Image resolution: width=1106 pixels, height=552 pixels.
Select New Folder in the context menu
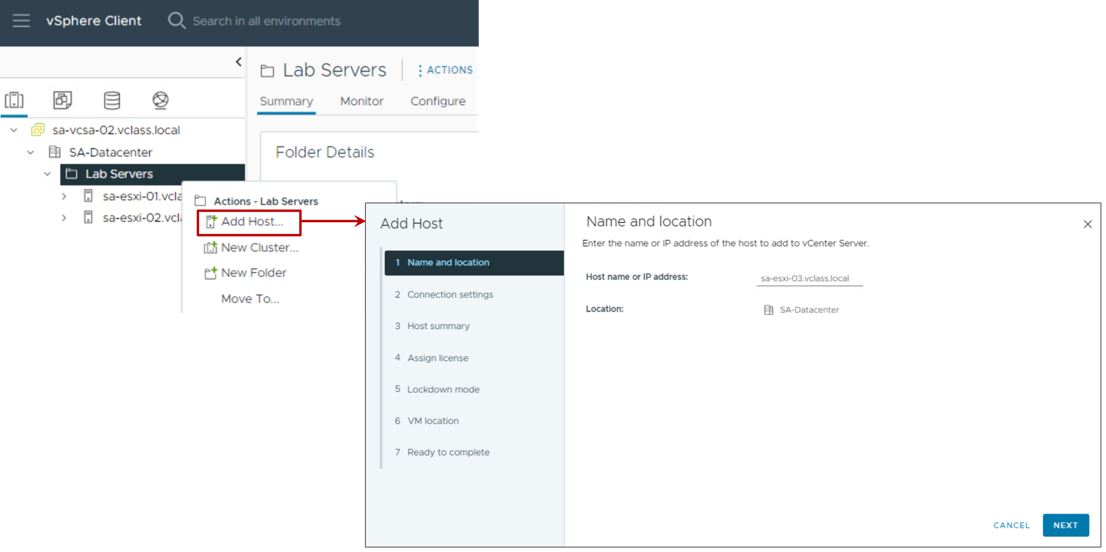[x=252, y=273]
